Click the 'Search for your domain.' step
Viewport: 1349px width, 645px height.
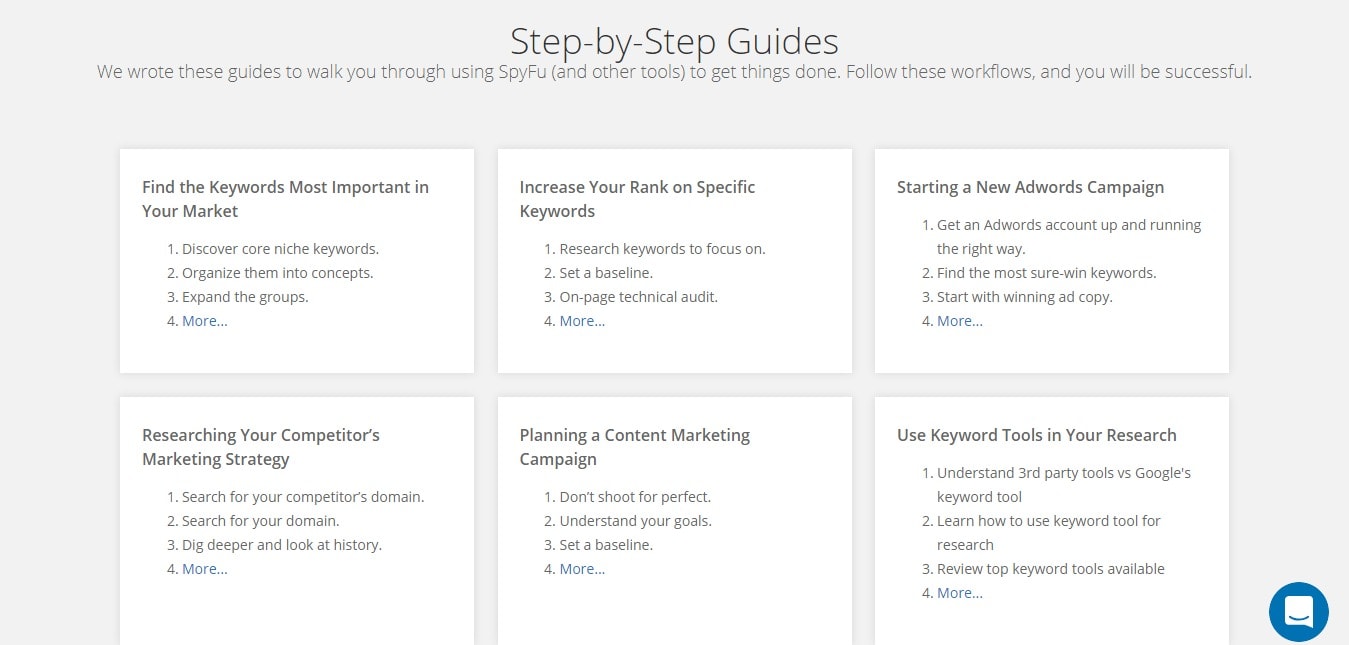click(261, 521)
